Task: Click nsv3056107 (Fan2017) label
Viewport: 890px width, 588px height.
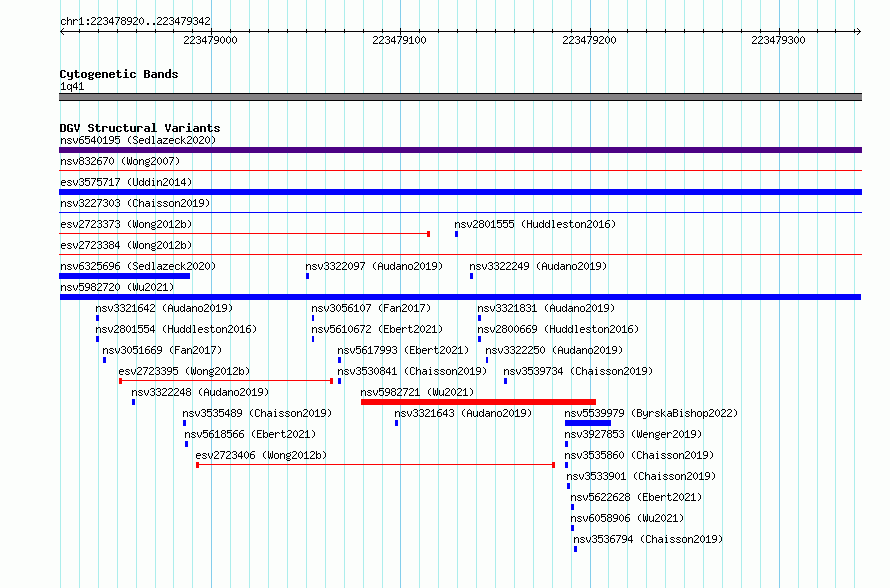Action: pyautogui.click(x=371, y=308)
